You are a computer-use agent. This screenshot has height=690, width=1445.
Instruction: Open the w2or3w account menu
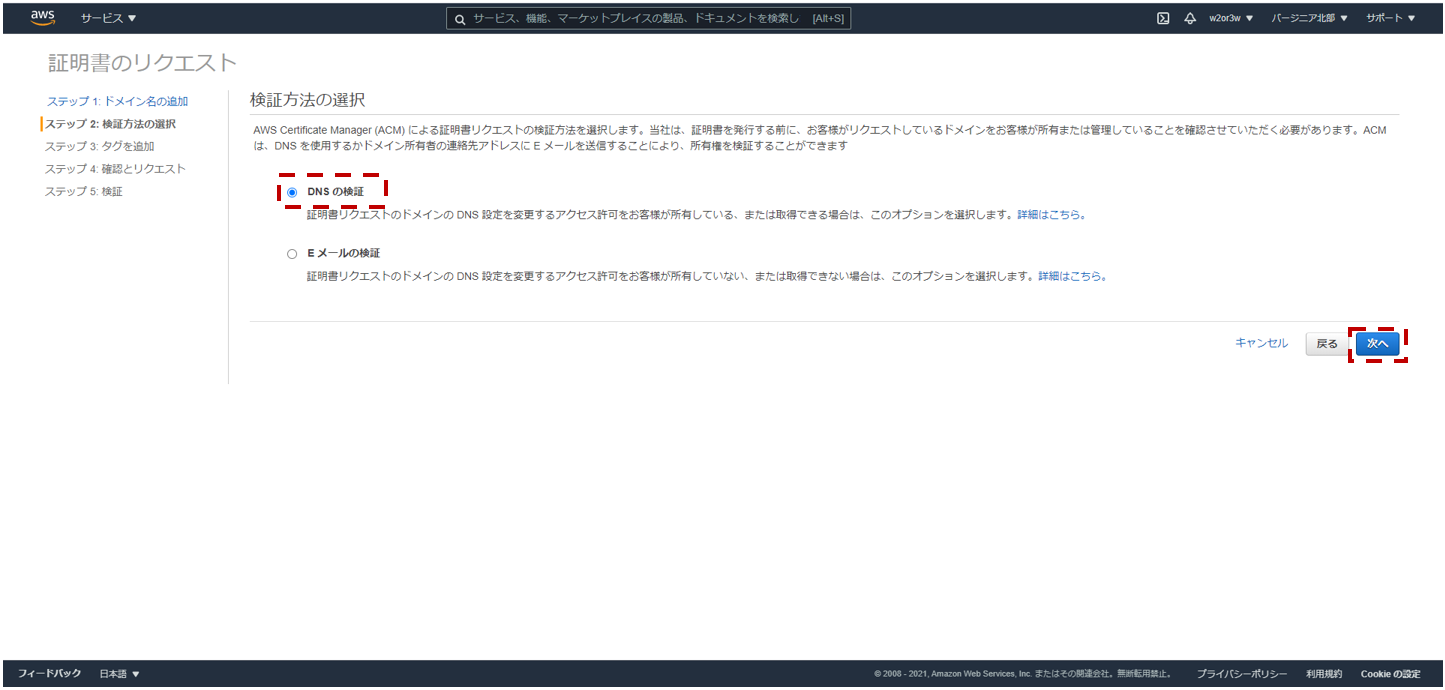(x=1231, y=18)
